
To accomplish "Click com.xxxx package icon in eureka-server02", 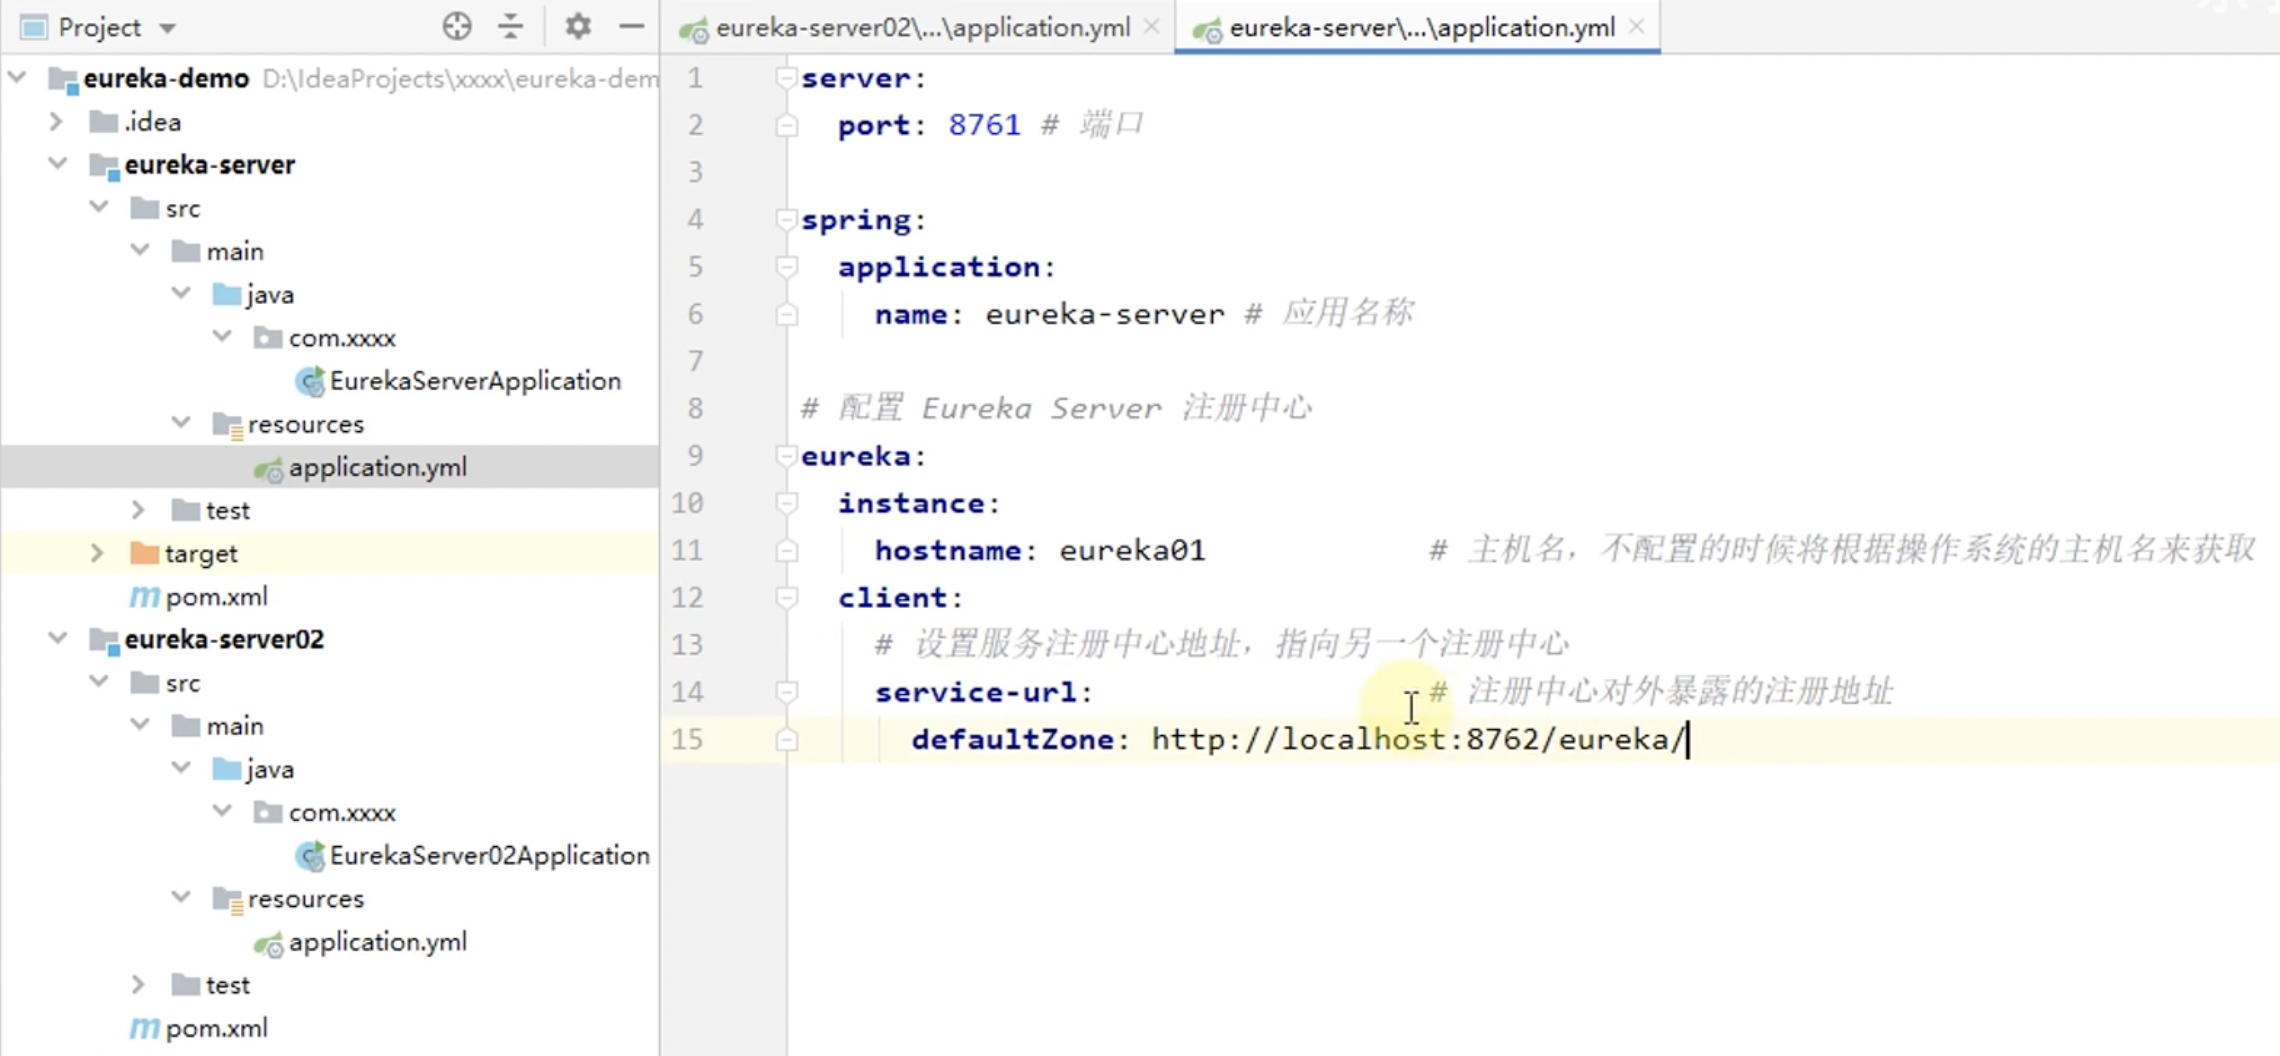I will click(268, 813).
